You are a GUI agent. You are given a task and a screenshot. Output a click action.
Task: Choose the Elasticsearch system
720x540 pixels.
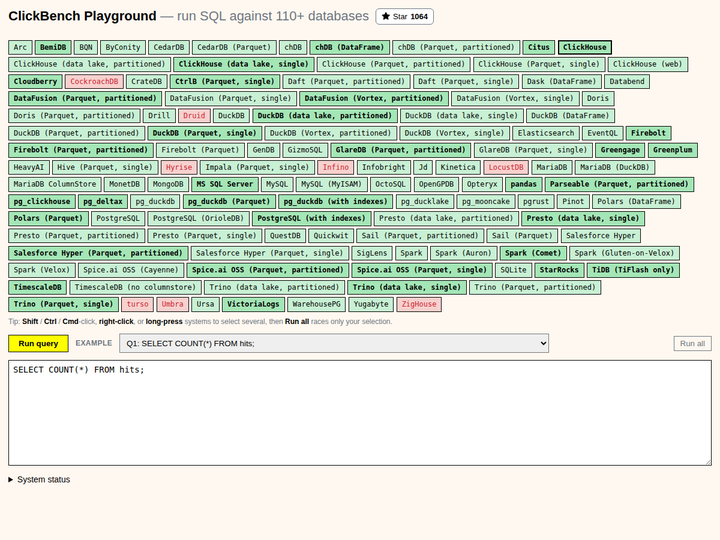click(x=546, y=133)
